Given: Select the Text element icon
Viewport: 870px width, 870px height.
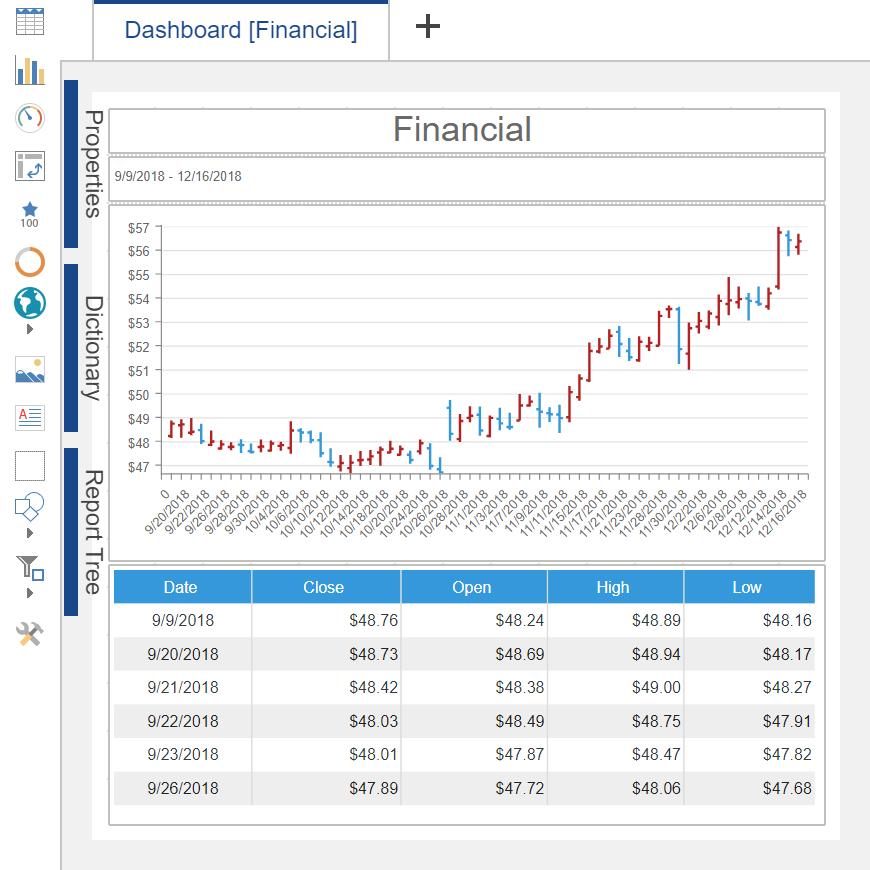Looking at the screenshot, I should (30, 418).
